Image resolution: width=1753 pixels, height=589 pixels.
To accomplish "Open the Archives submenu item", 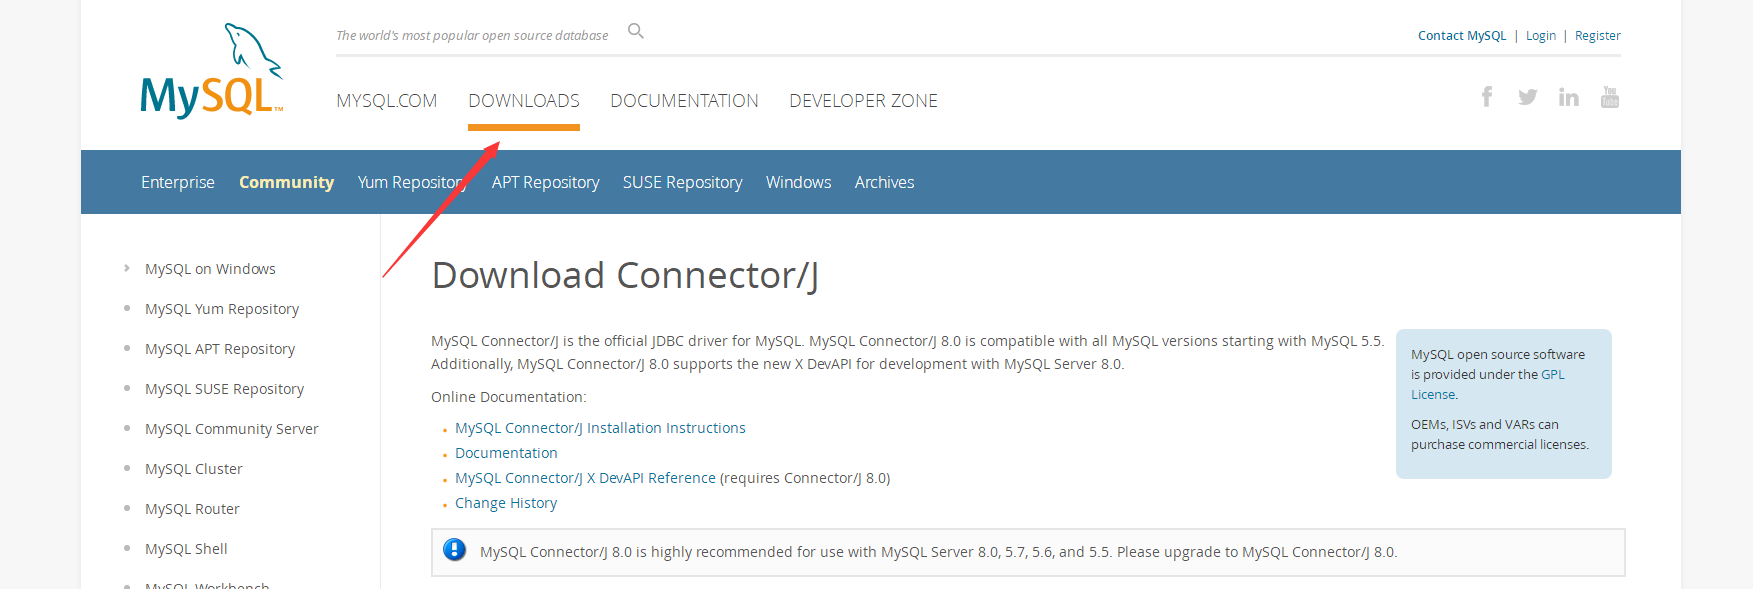I will (x=884, y=182).
